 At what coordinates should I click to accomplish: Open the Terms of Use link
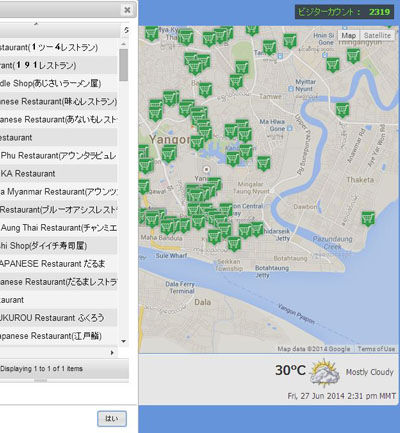click(x=376, y=349)
